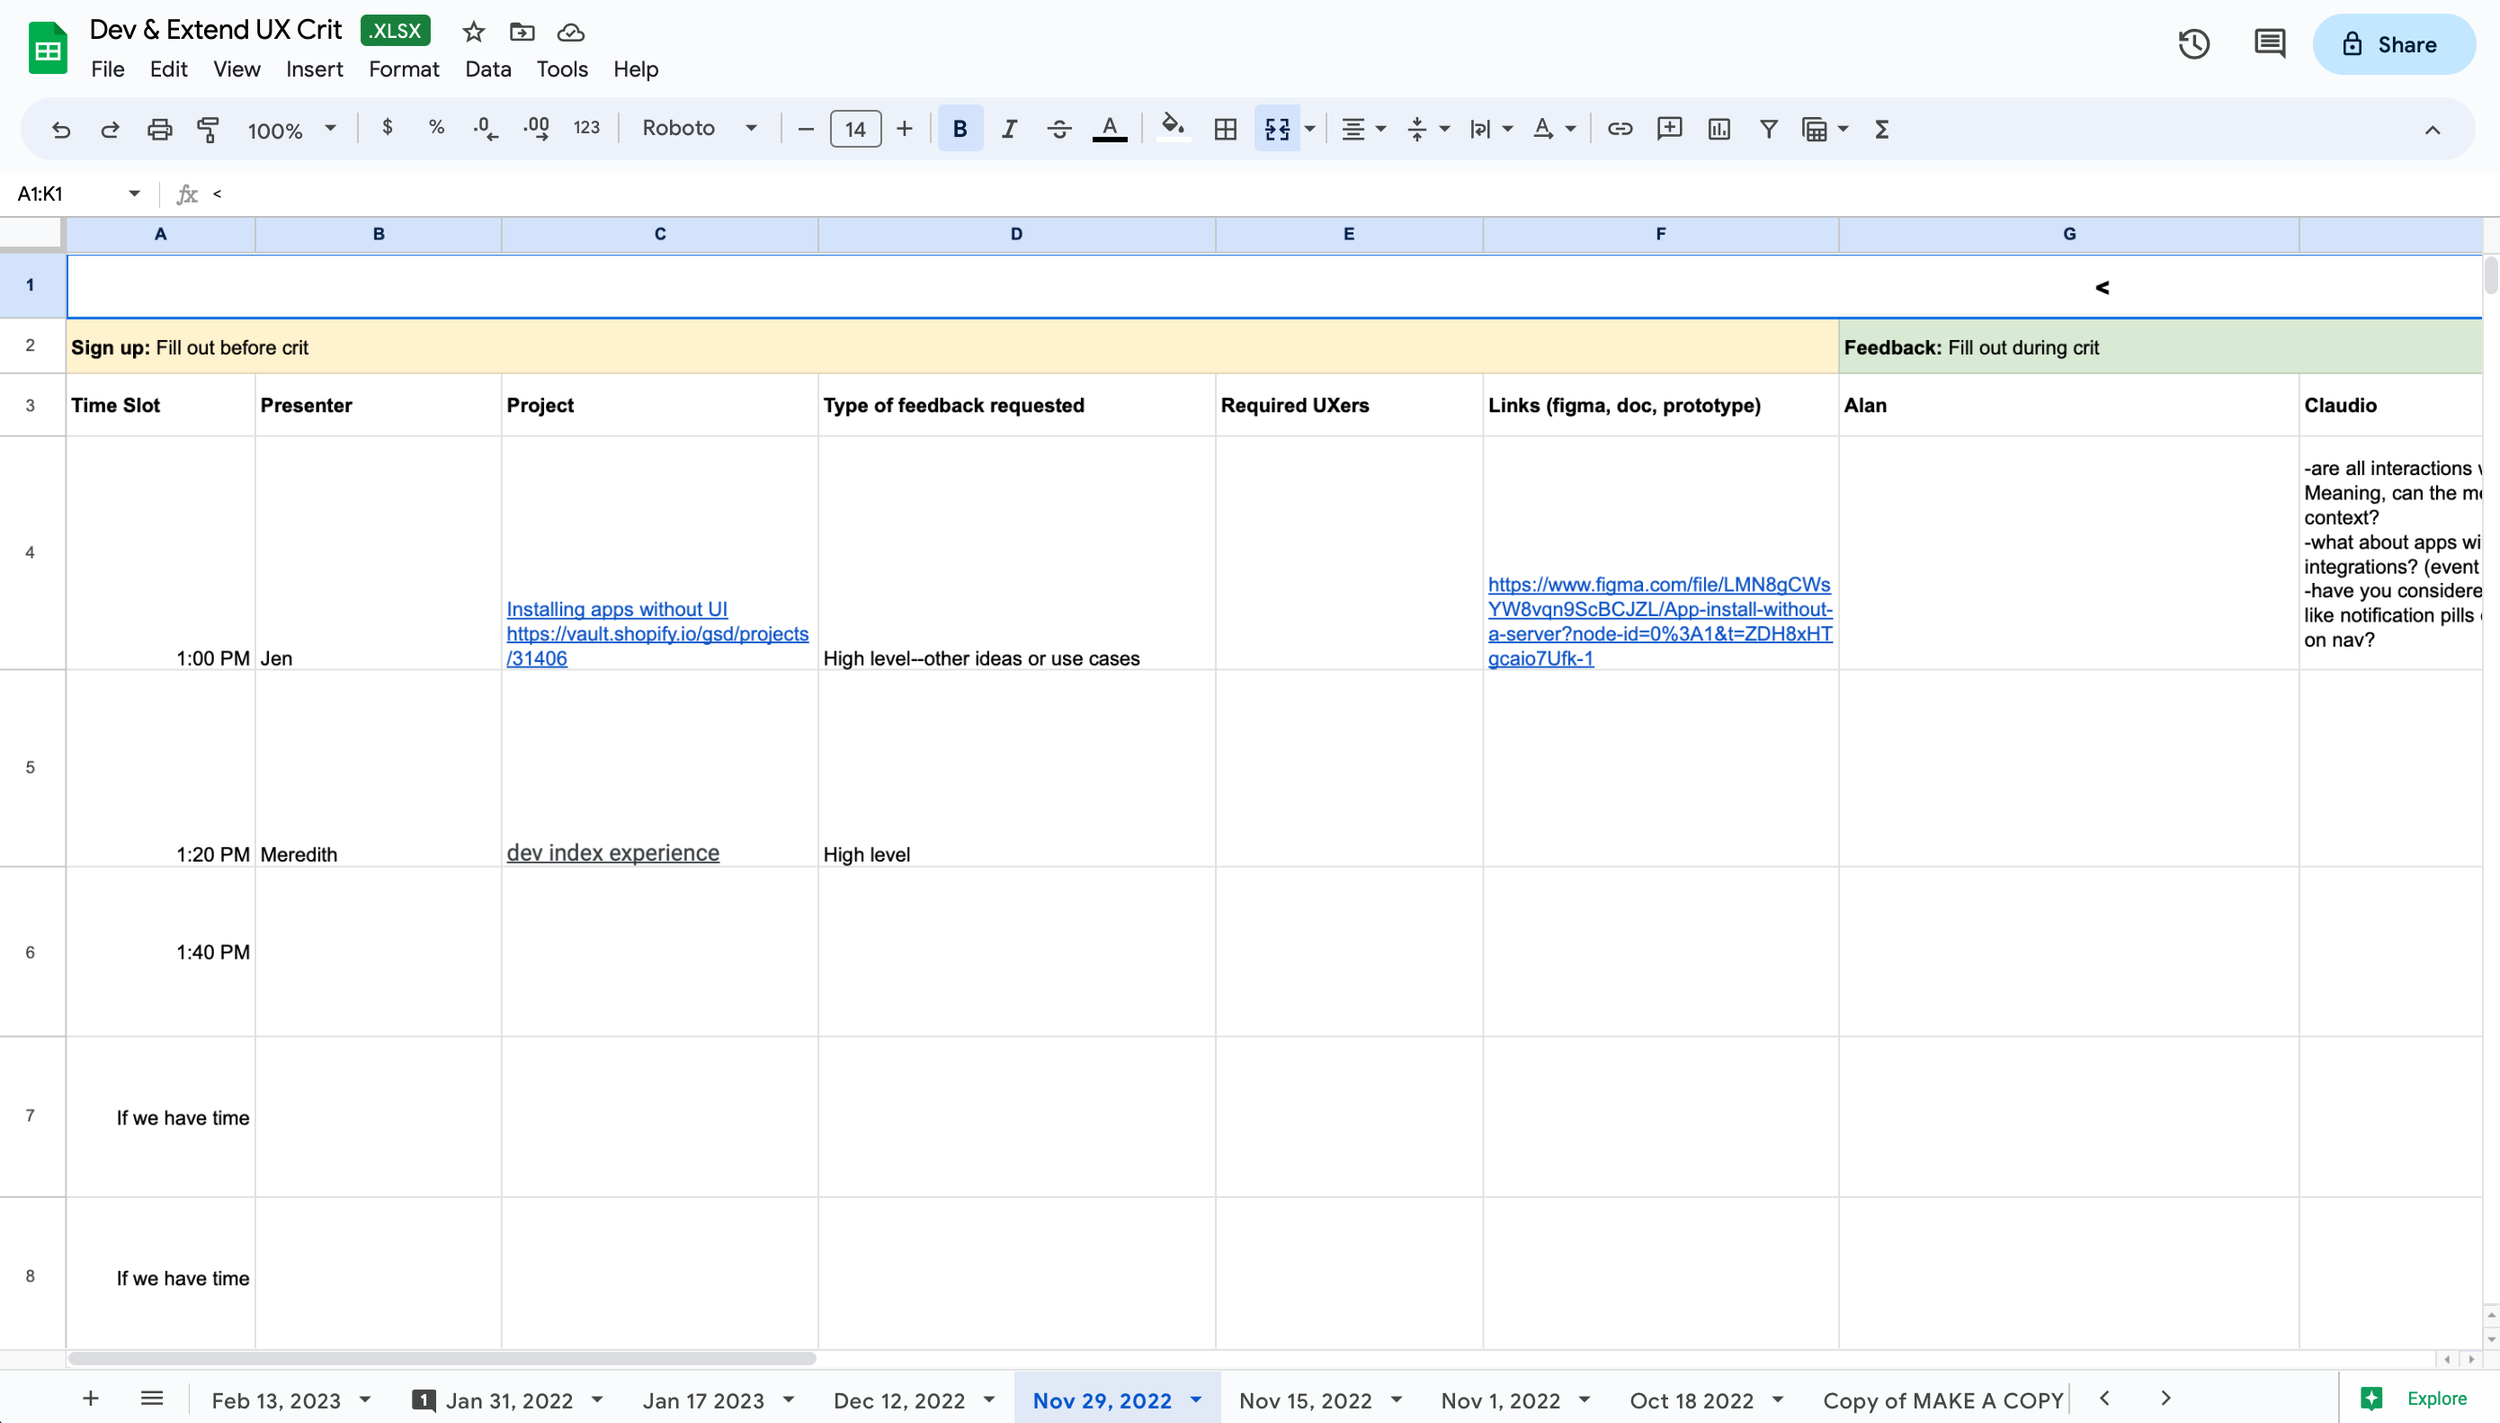Open the functions sigma icon
Screen dimensions: 2500x1423
[1881, 129]
